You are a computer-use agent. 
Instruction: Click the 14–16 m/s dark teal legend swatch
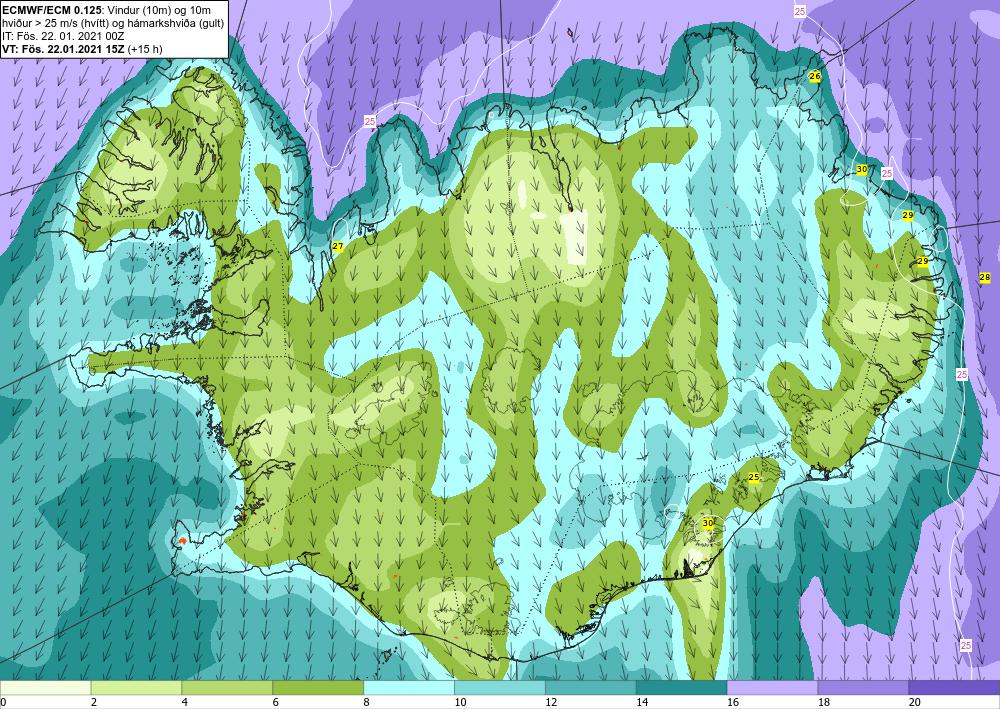point(681,688)
